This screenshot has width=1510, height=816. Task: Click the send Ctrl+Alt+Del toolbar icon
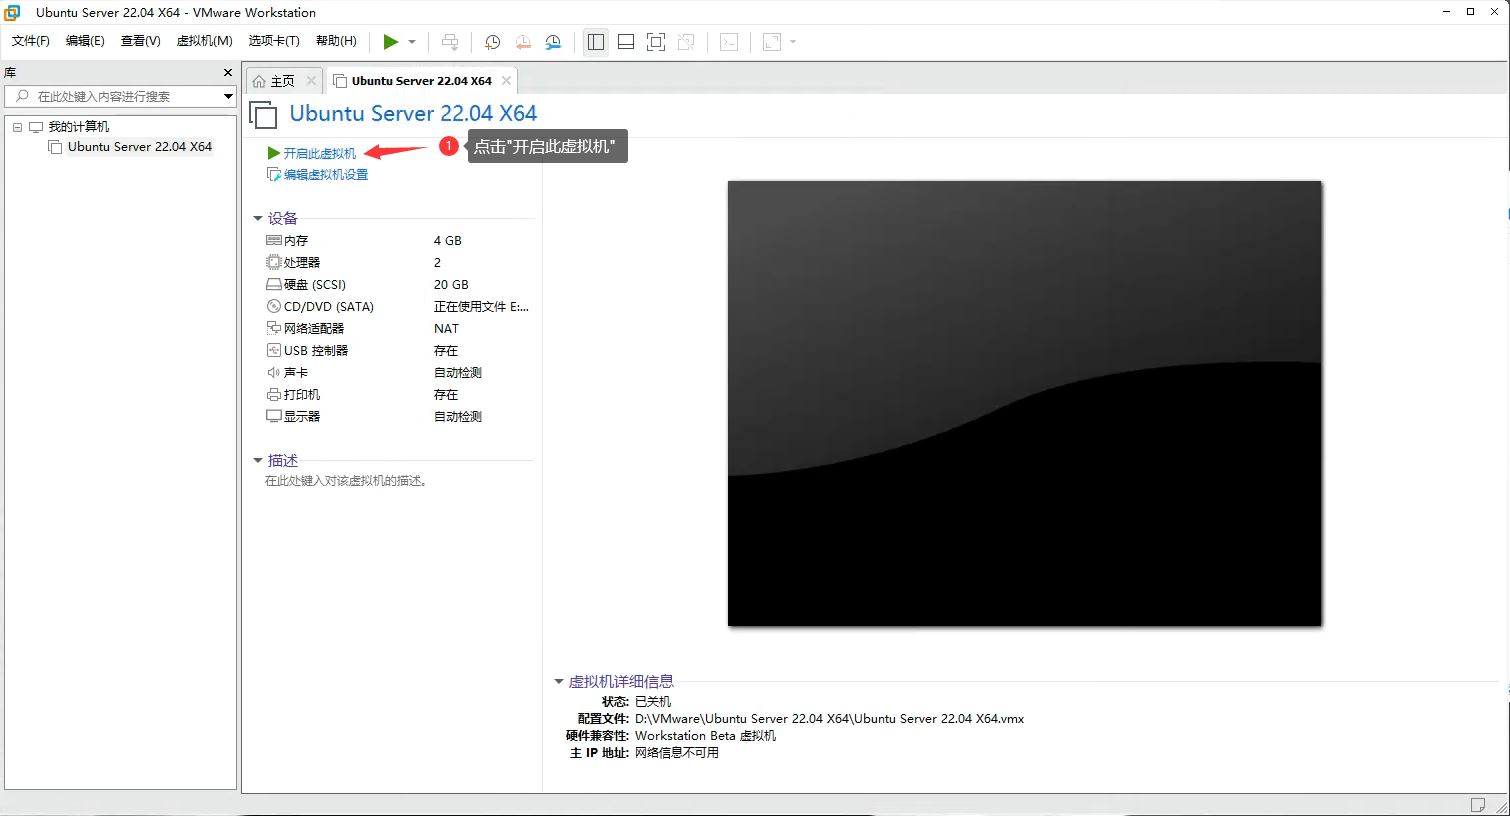450,42
